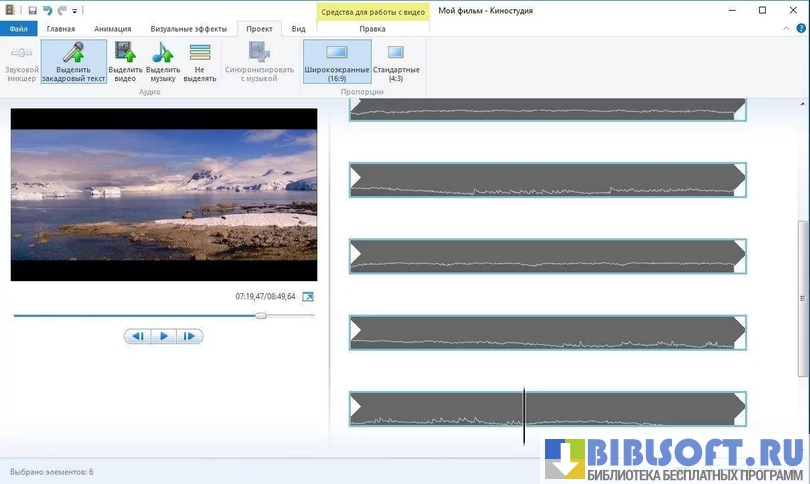Step to the previous frame
Screen dimensions: 810x484
click(x=138, y=336)
